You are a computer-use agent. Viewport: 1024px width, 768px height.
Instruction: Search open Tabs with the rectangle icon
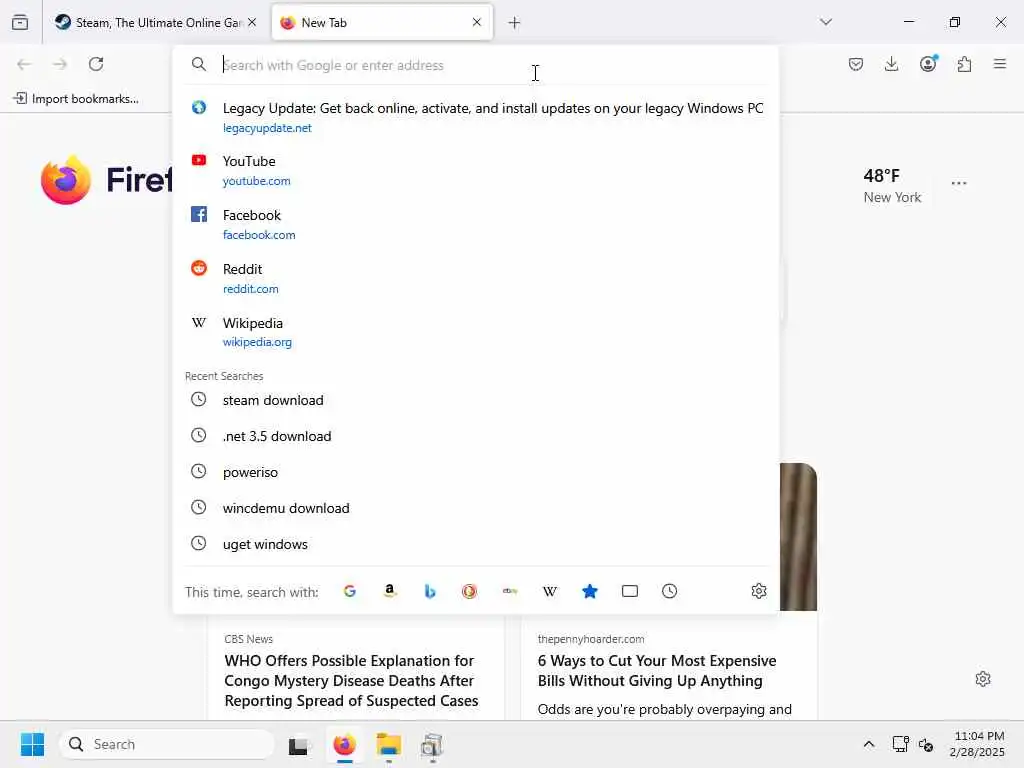tap(630, 591)
